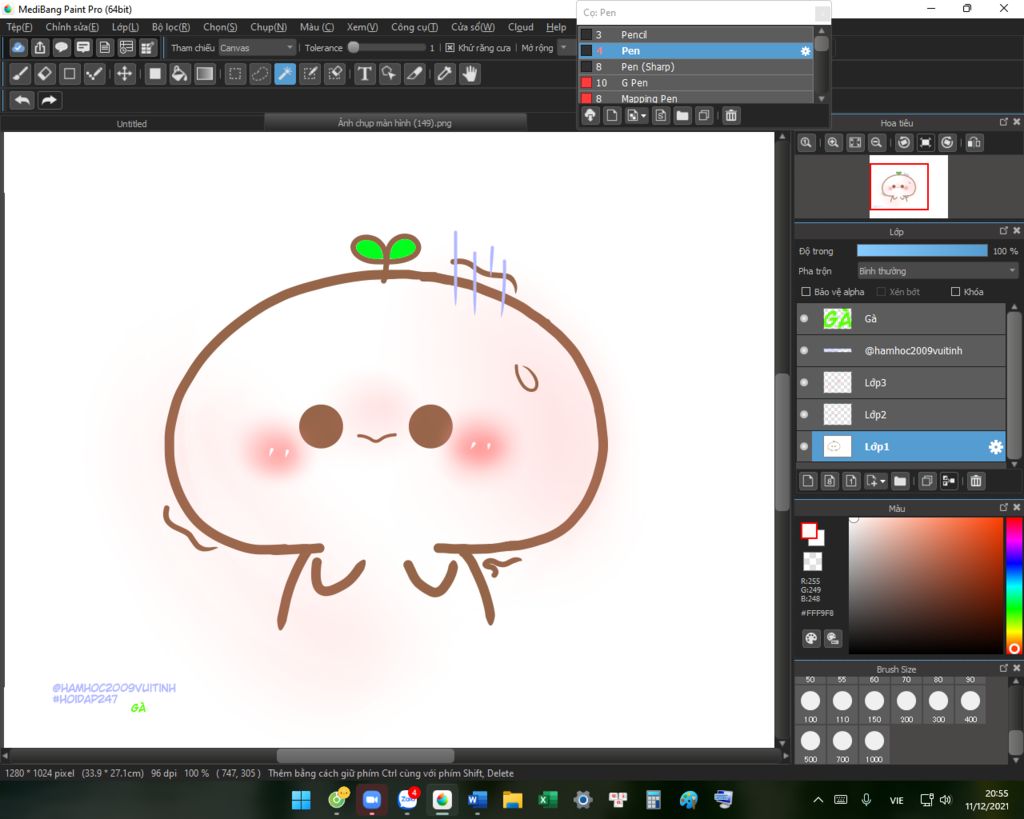1024x819 pixels.
Task: Rotate the view left in navigator
Action: [x=904, y=142]
